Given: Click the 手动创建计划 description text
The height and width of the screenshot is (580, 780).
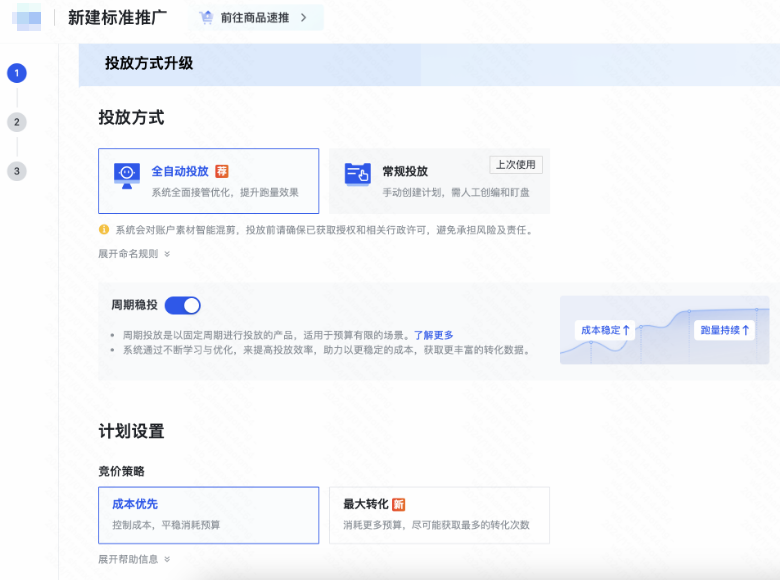Looking at the screenshot, I should pyautogui.click(x=456, y=193).
